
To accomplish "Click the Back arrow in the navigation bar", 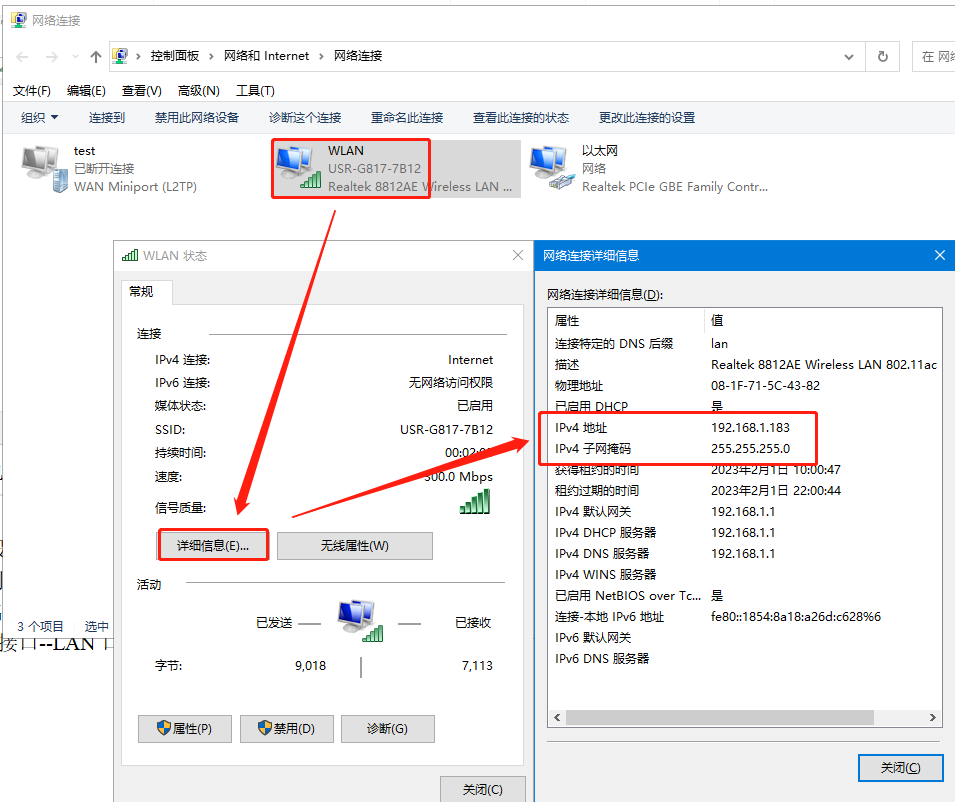I will tap(22, 57).
